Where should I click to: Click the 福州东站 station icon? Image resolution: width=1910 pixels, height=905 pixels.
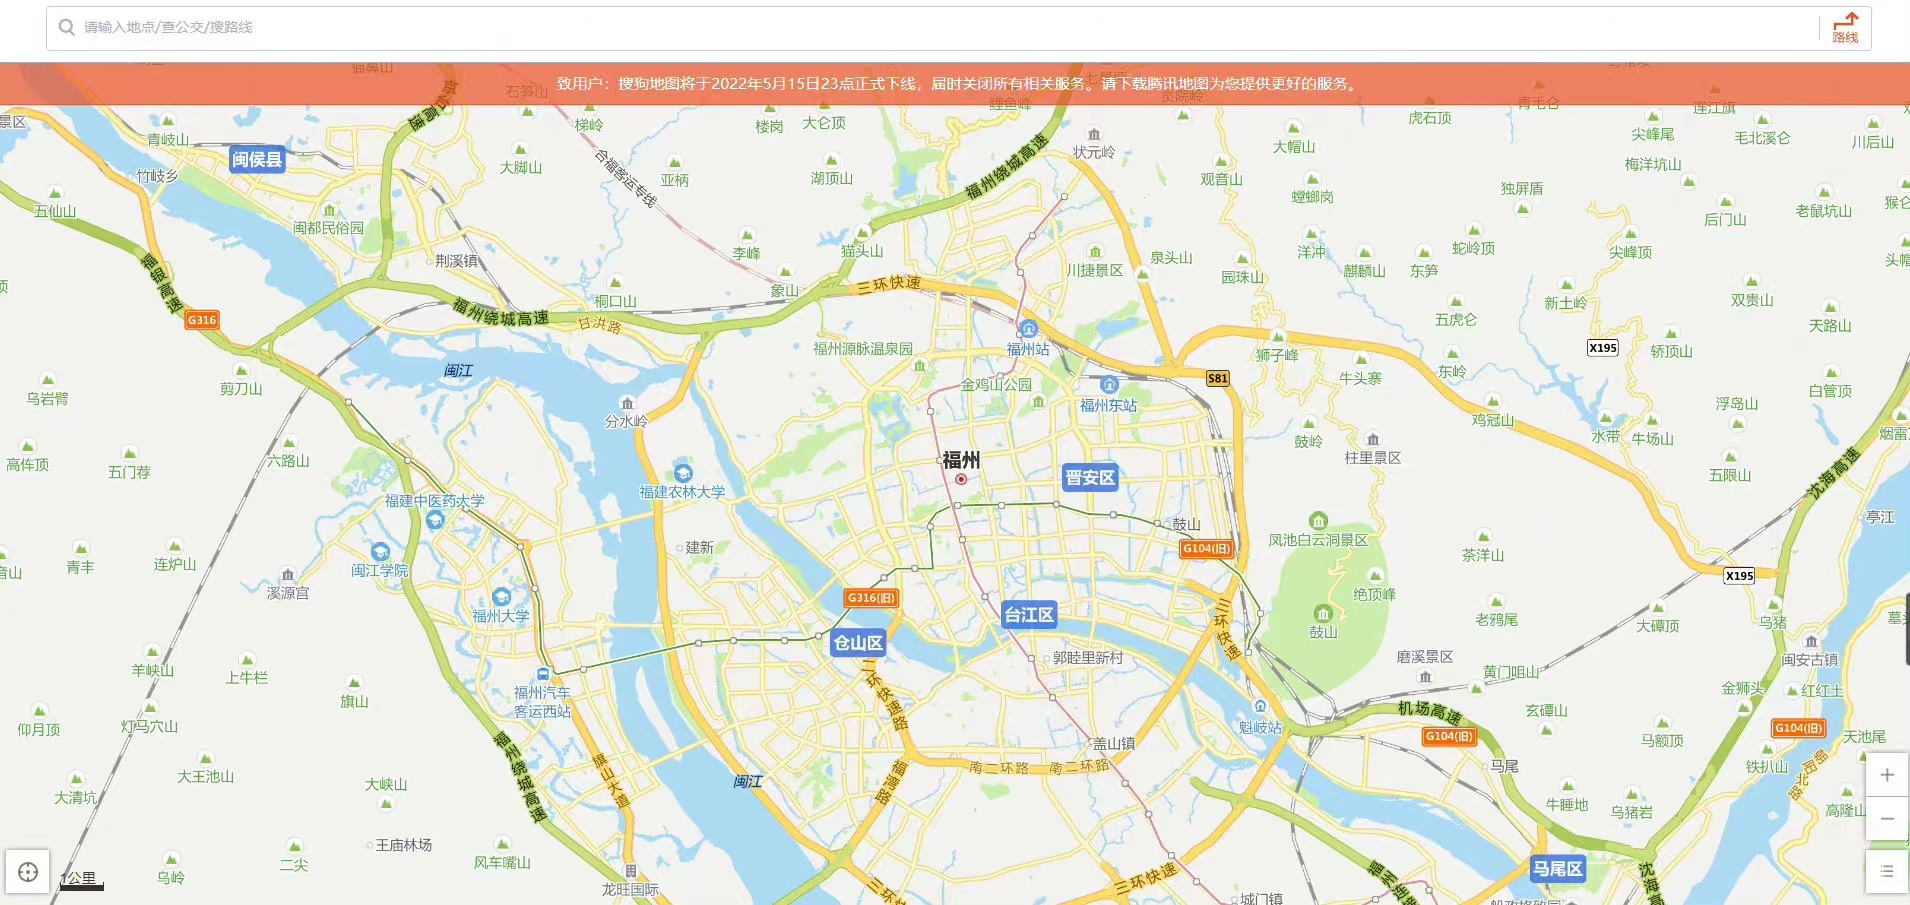point(1108,385)
